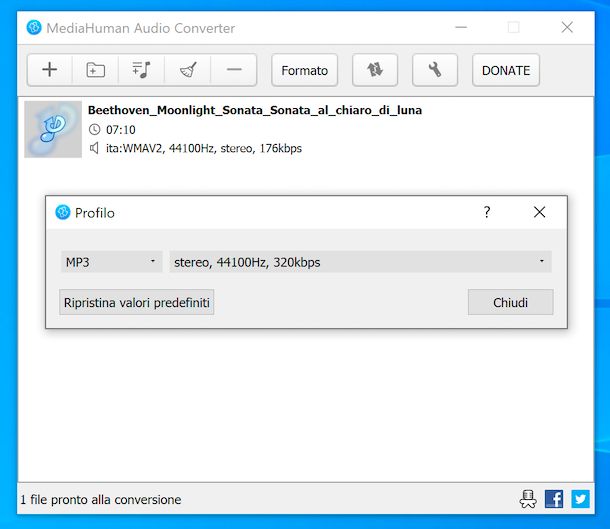The image size is (610, 529).
Task: Open the stereo, 44100Hz, 320kbps quality dropdown
Action: point(360,262)
